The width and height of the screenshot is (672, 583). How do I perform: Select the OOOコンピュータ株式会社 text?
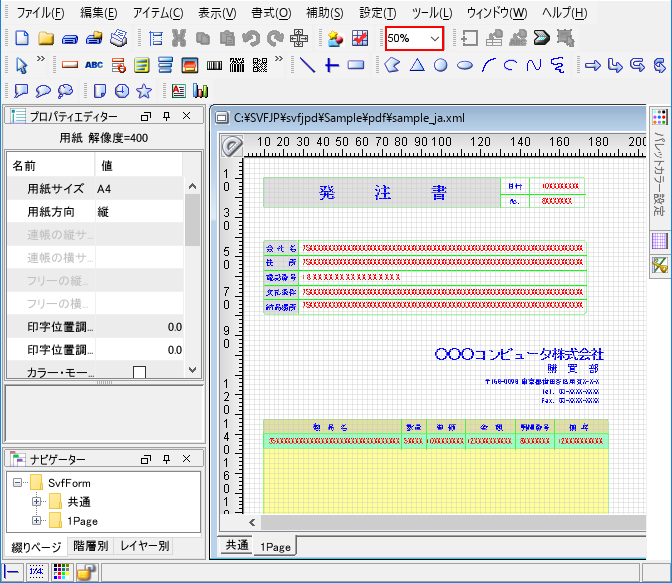[x=519, y=354]
